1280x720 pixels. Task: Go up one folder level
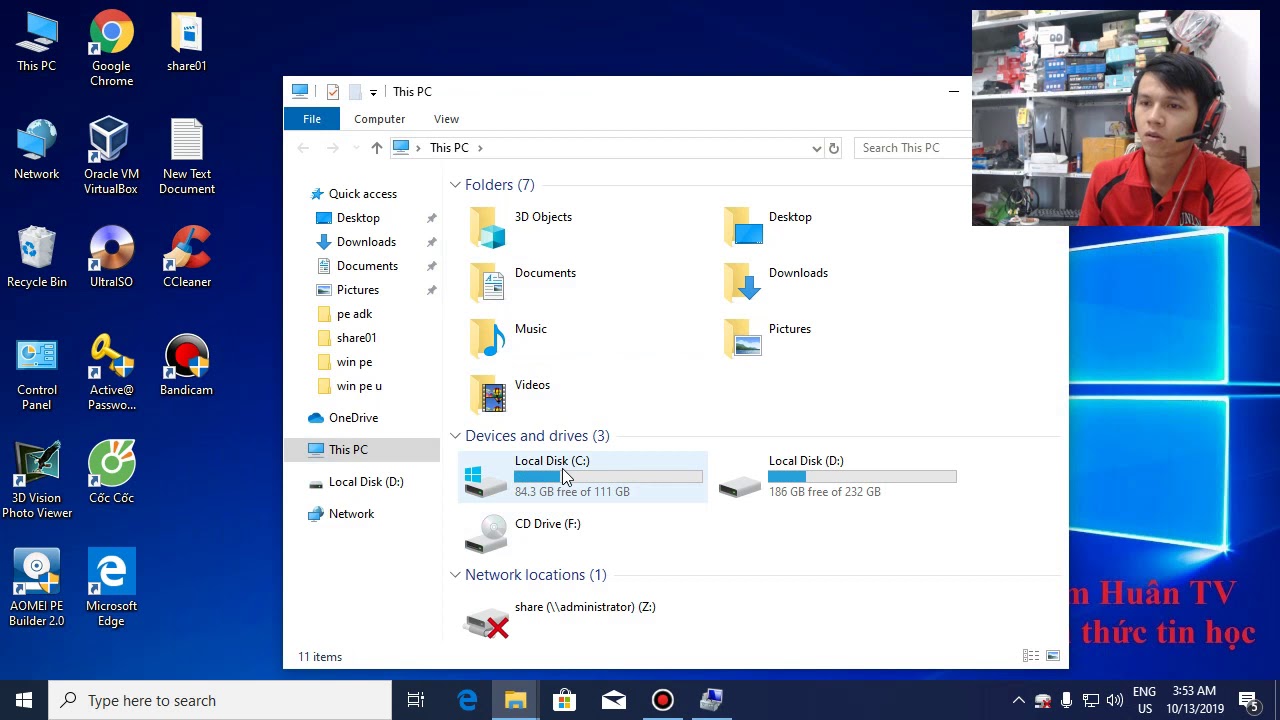click(x=377, y=148)
